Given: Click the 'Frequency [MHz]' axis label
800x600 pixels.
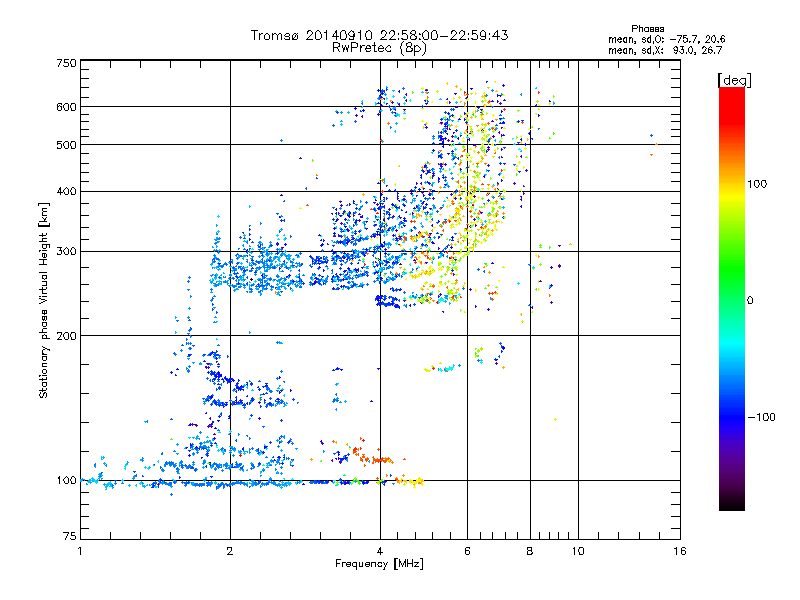Looking at the screenshot, I should pyautogui.click(x=379, y=563).
